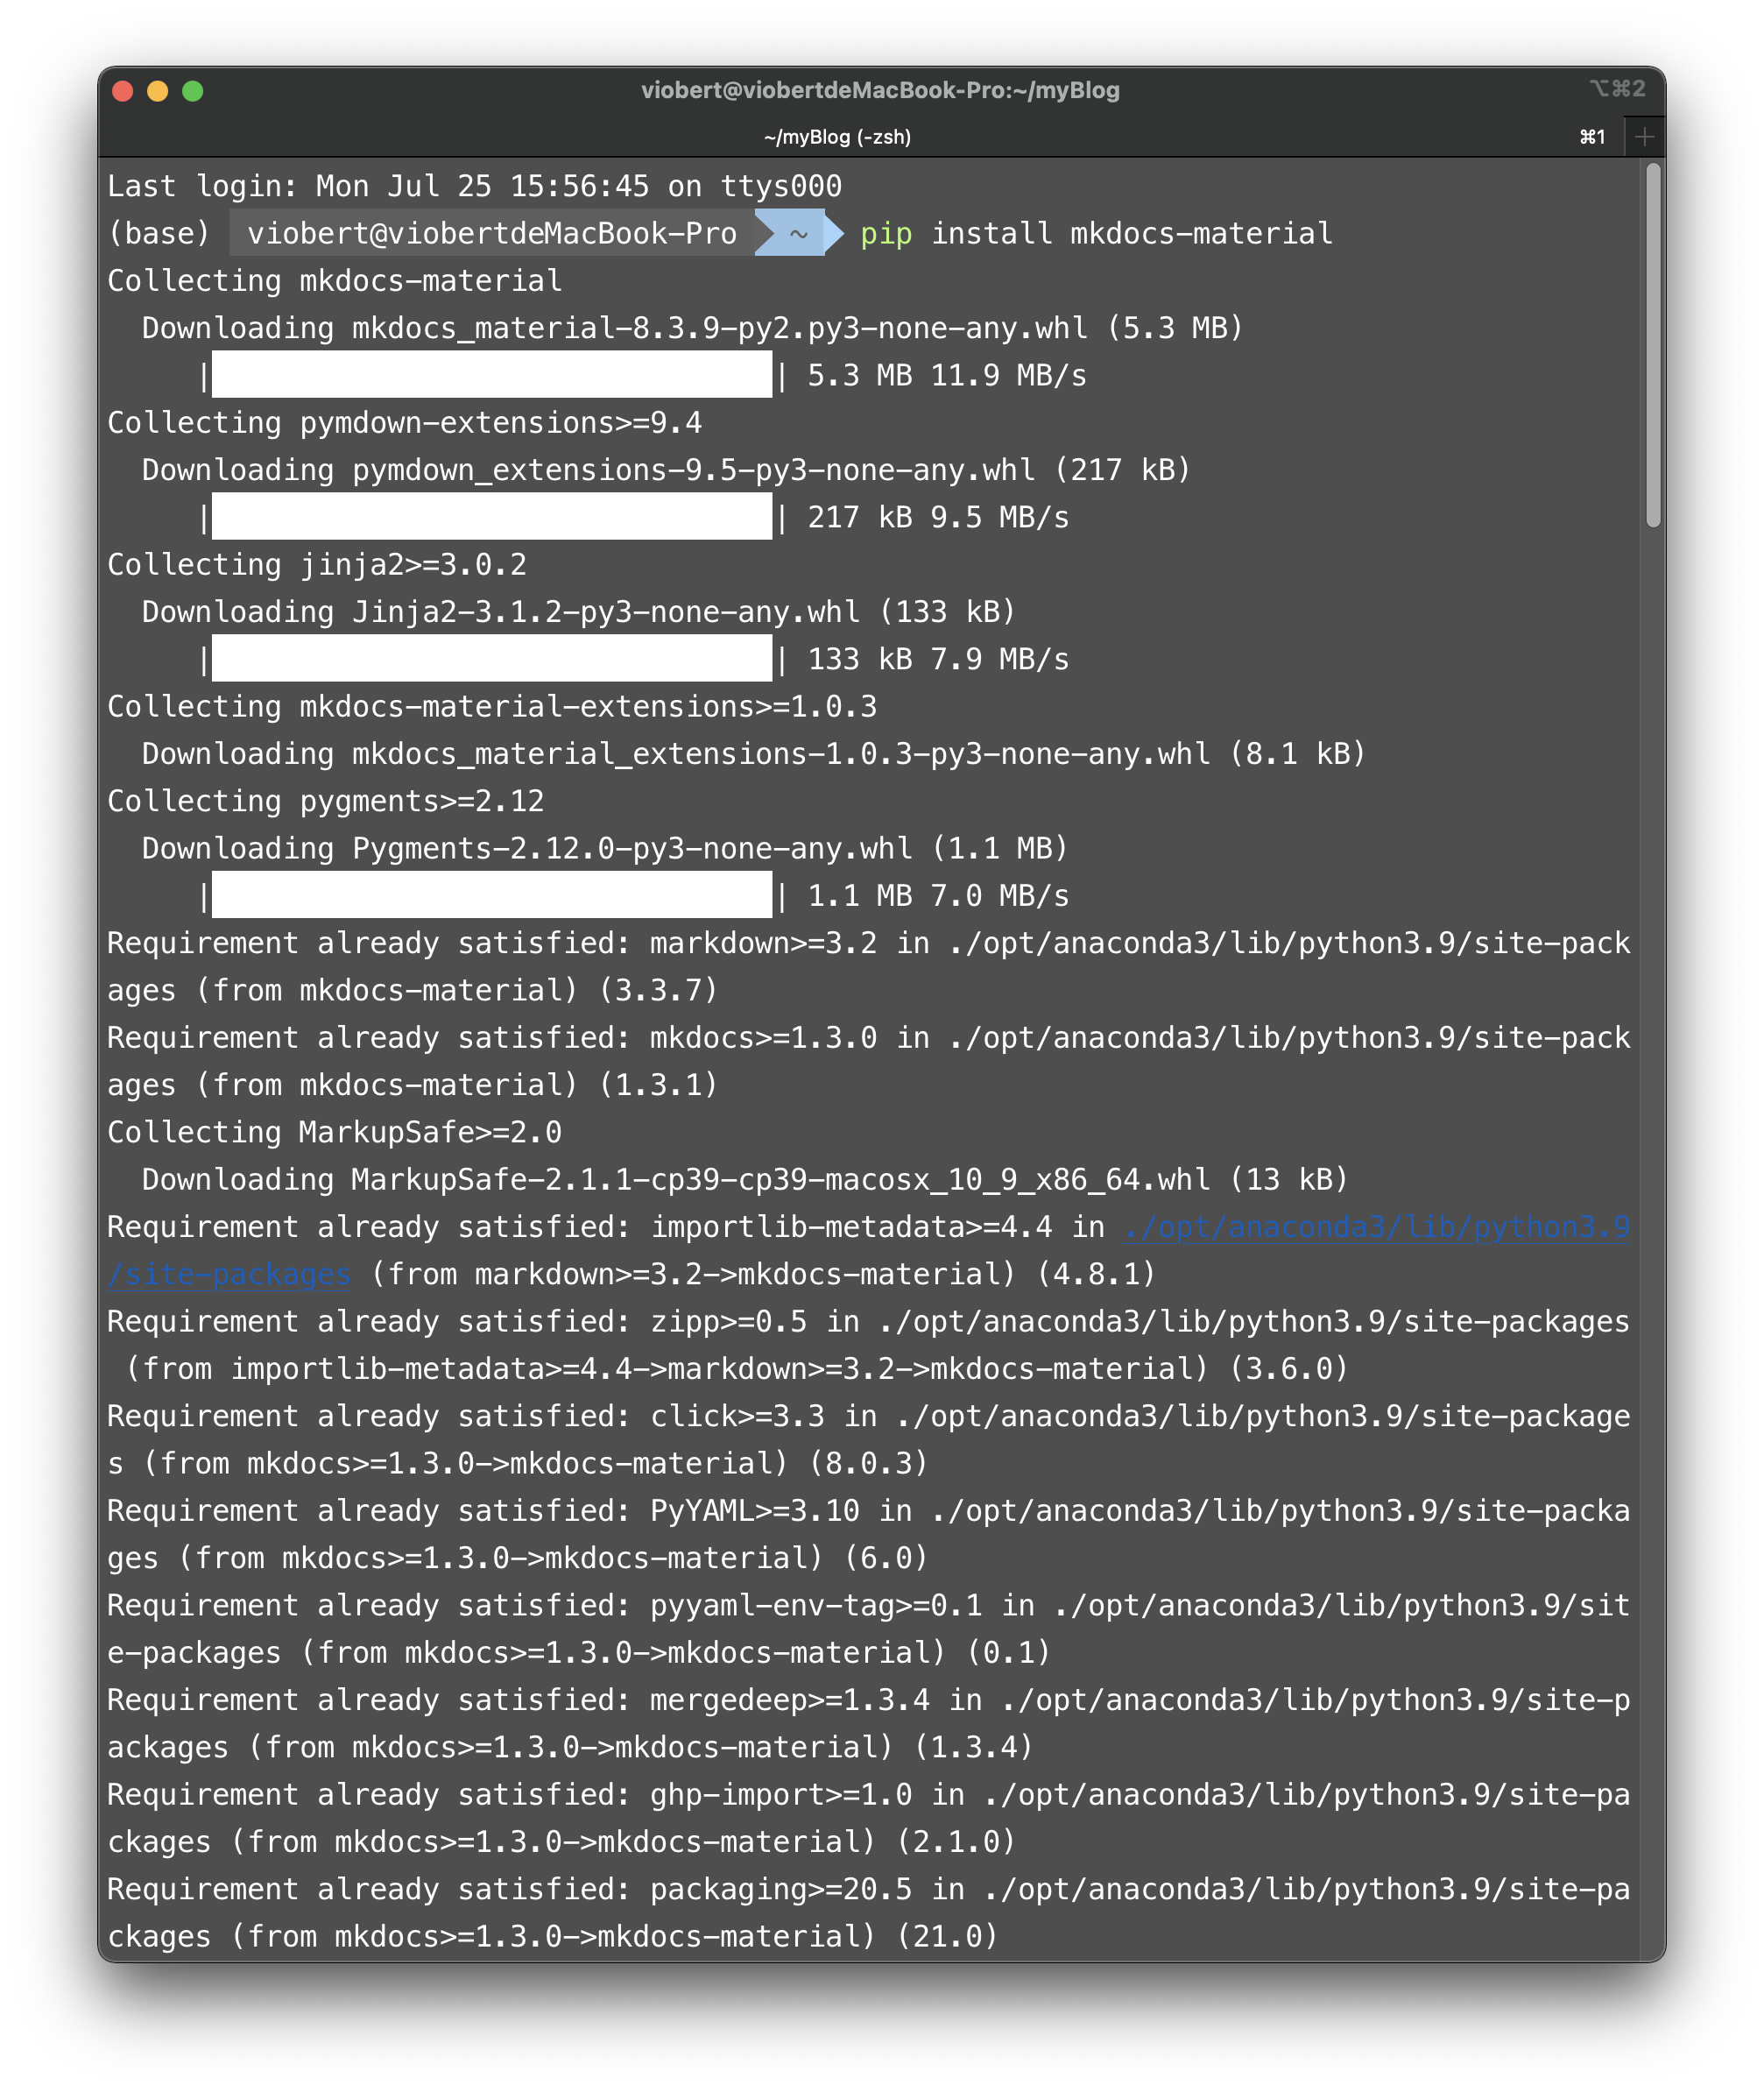Click 'Collecting MarkupSafe>=2.0' line

335,1132
